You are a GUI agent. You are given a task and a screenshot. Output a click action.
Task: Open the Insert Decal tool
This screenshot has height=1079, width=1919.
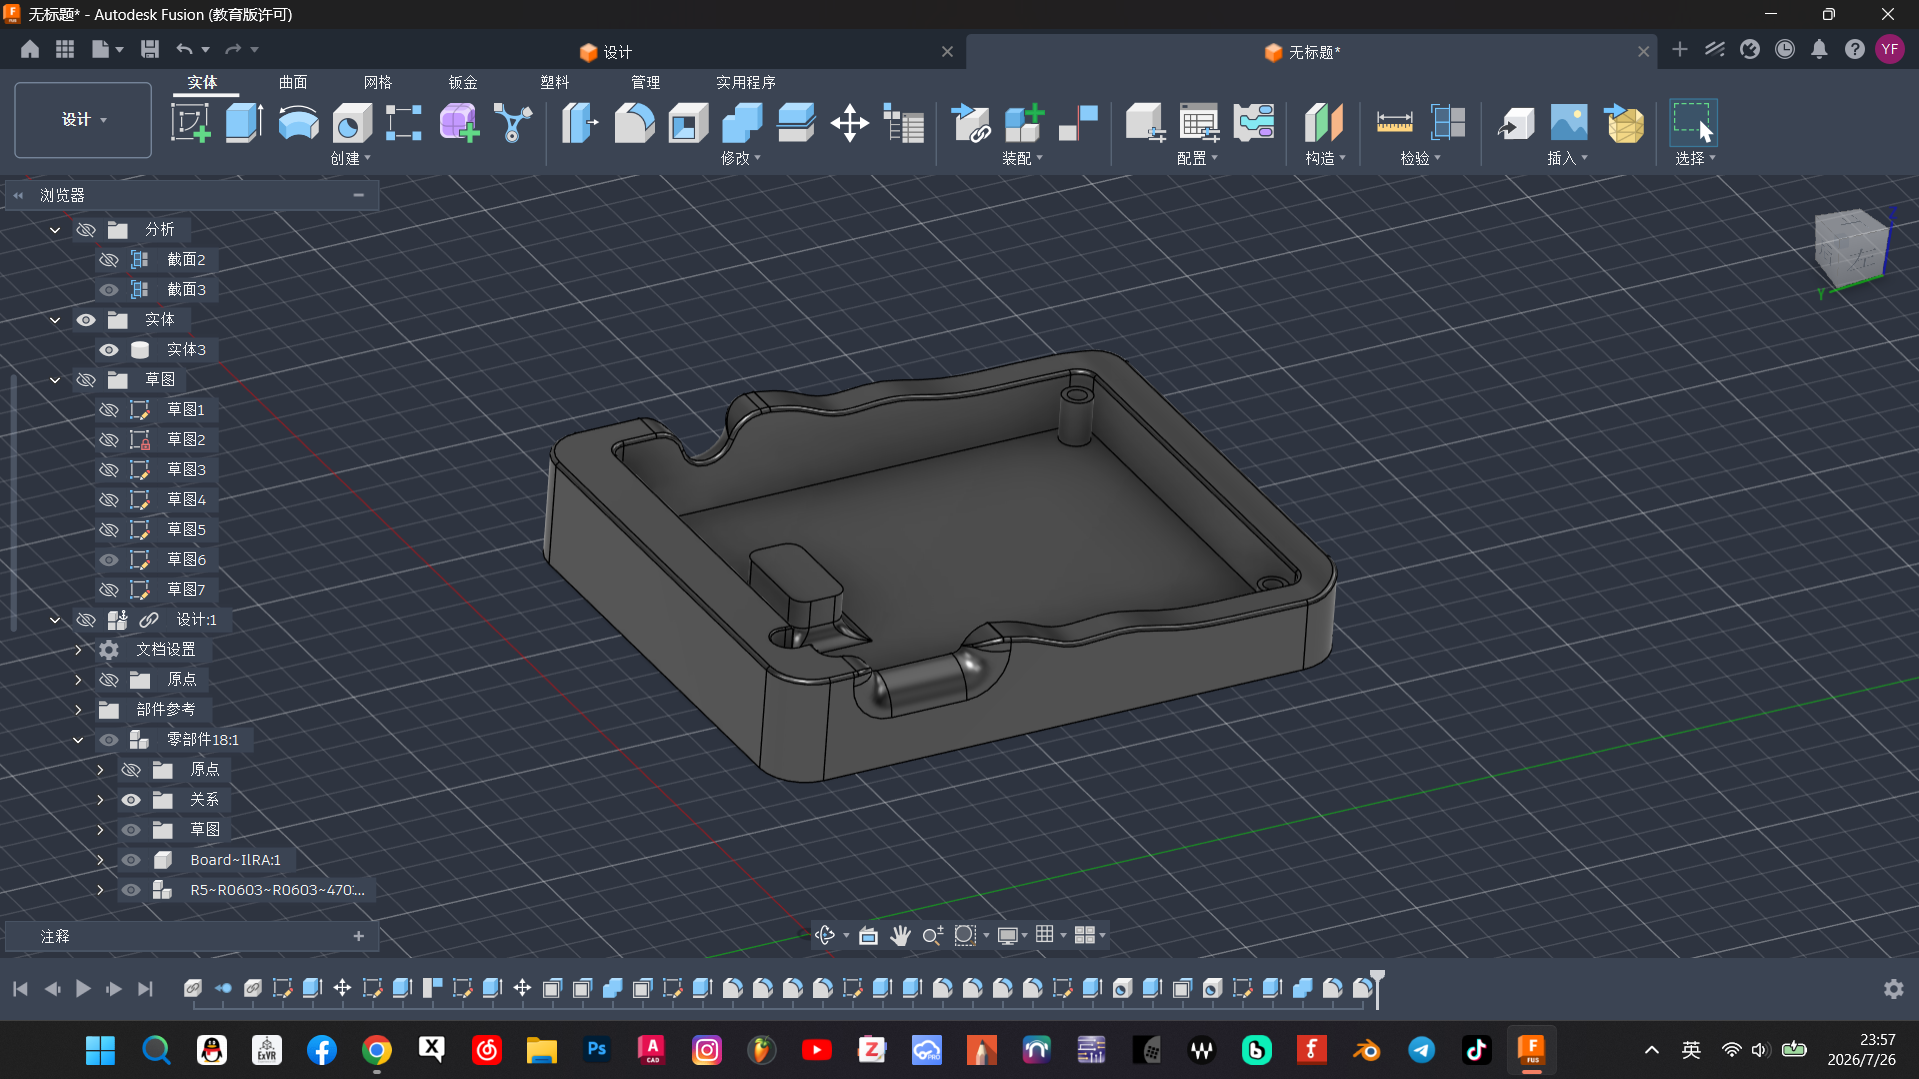pyautogui.click(x=1569, y=123)
